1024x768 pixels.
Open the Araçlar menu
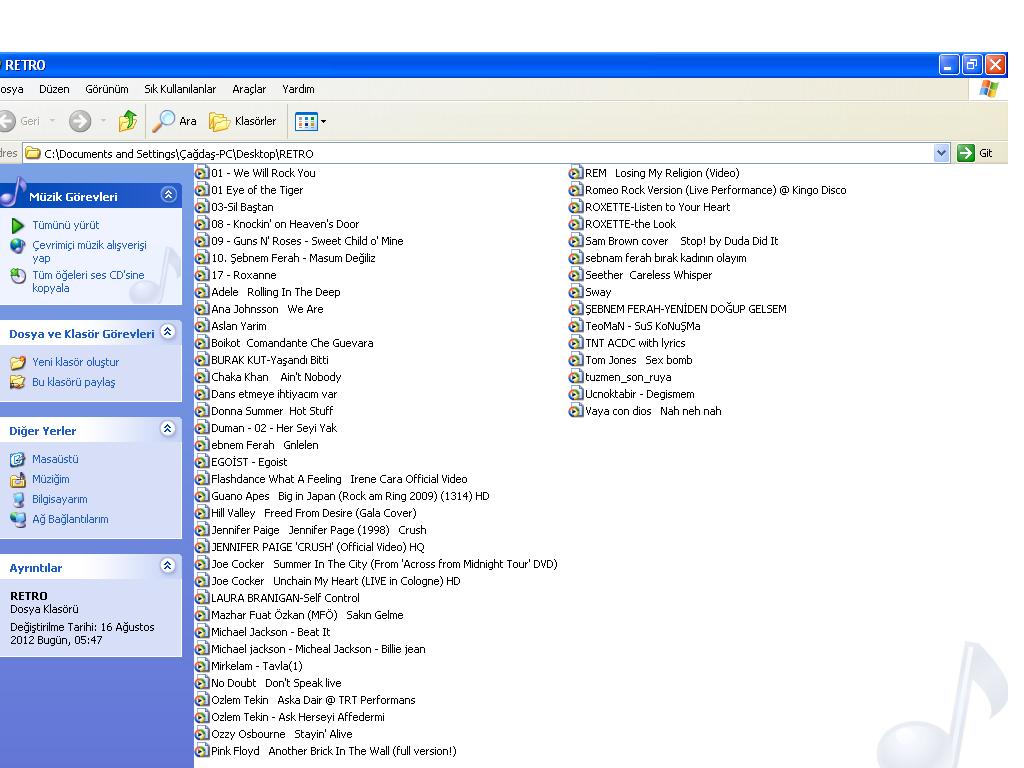pos(249,89)
